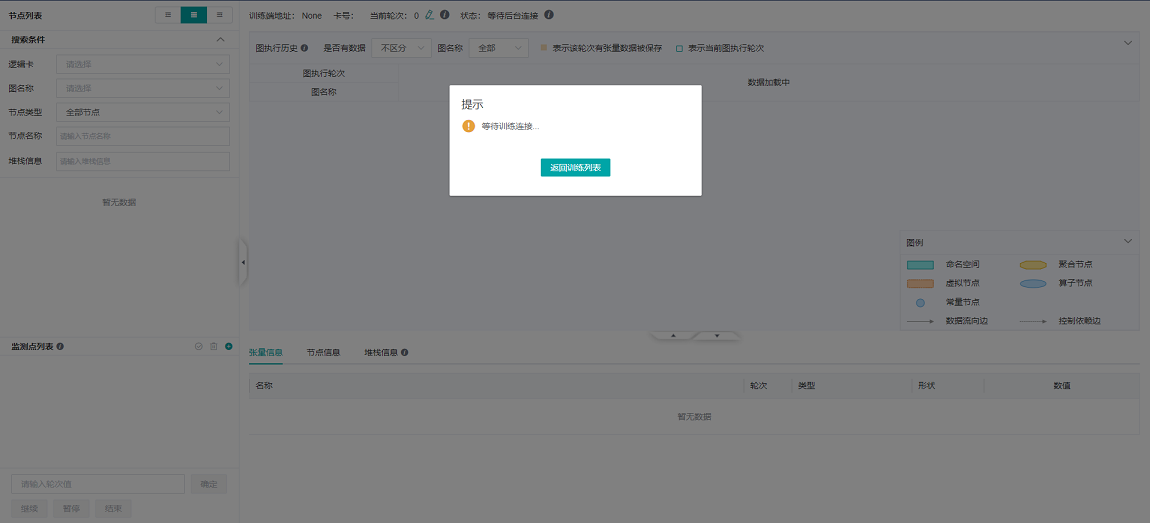The height and width of the screenshot is (523, 1150).
Task: Select the 张量信息 tab
Action: pyautogui.click(x=266, y=353)
